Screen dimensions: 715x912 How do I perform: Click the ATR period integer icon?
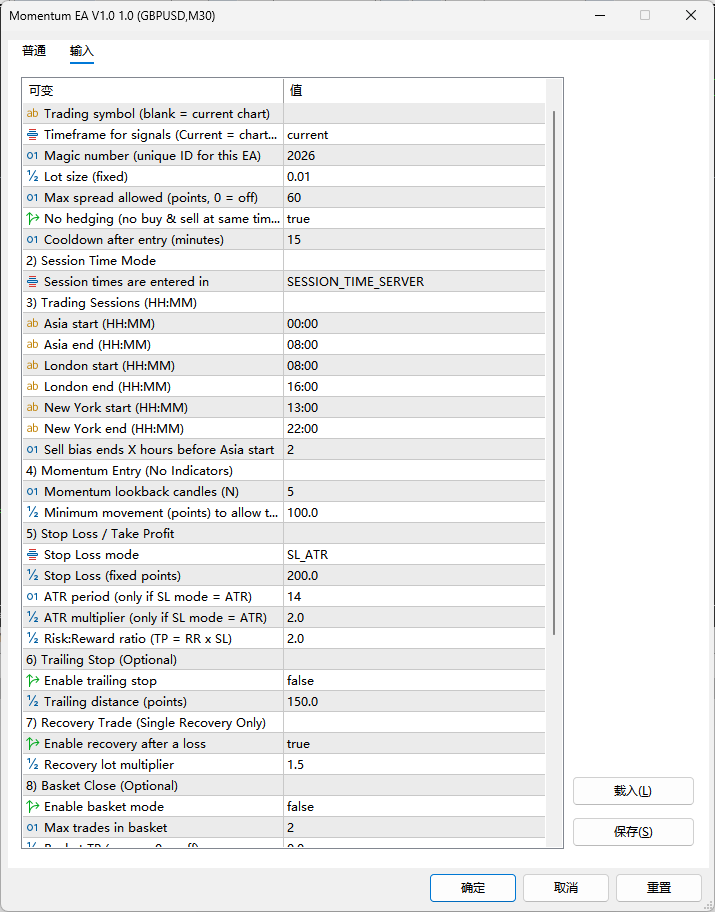tap(32, 597)
